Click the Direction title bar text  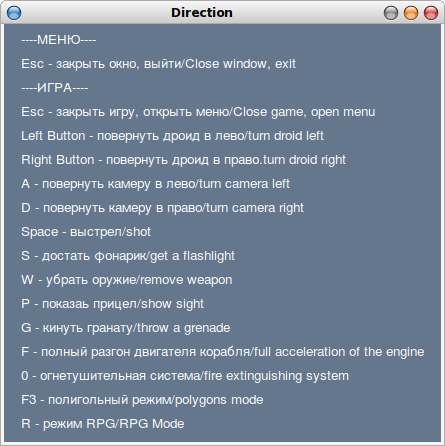(202, 13)
